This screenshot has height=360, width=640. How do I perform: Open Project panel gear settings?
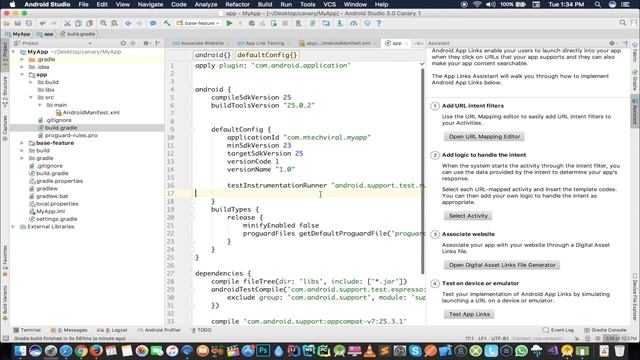pyautogui.click(x=146, y=43)
